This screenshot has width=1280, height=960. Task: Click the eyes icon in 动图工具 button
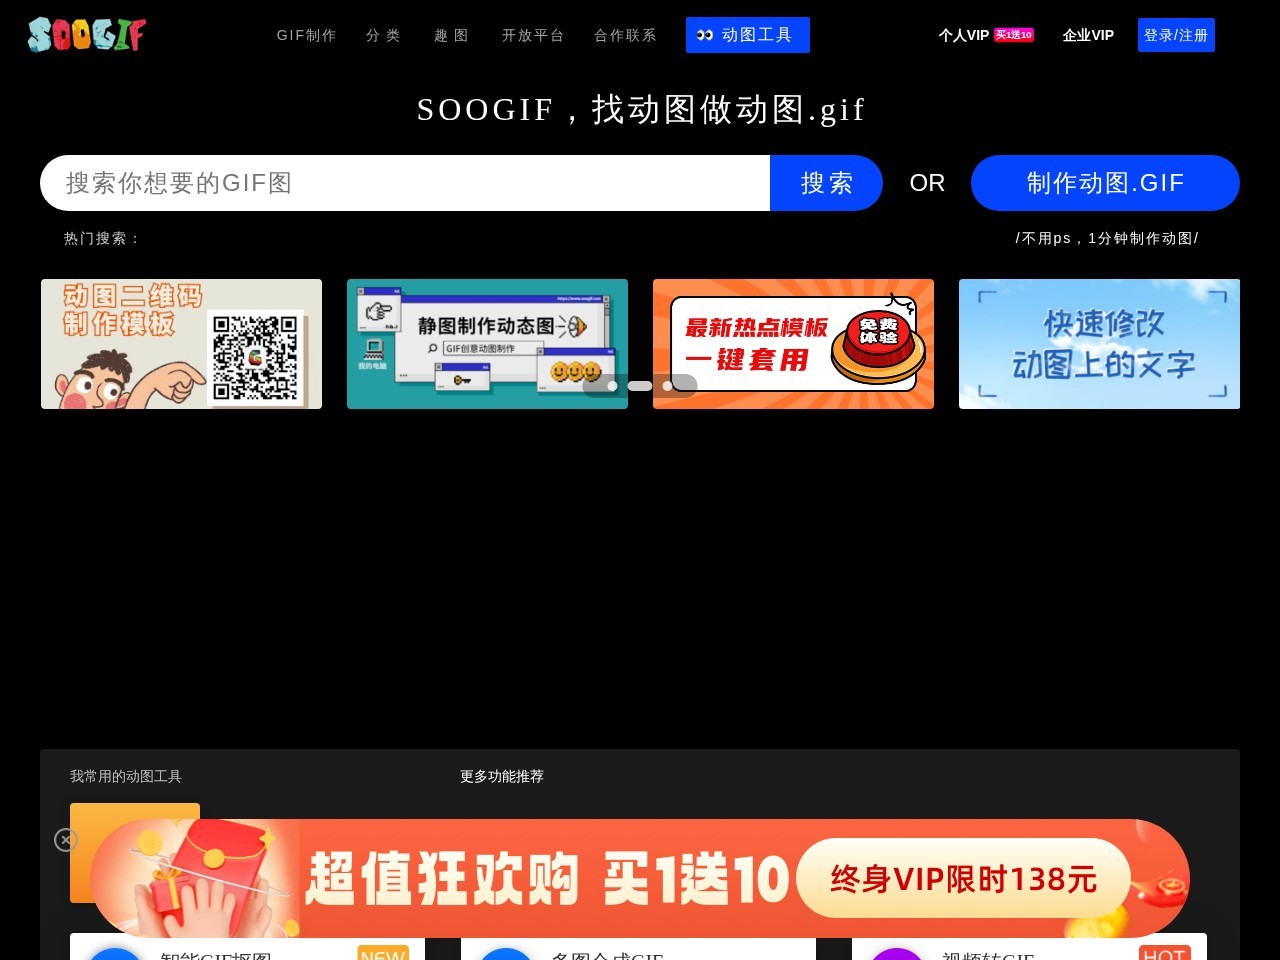[705, 35]
